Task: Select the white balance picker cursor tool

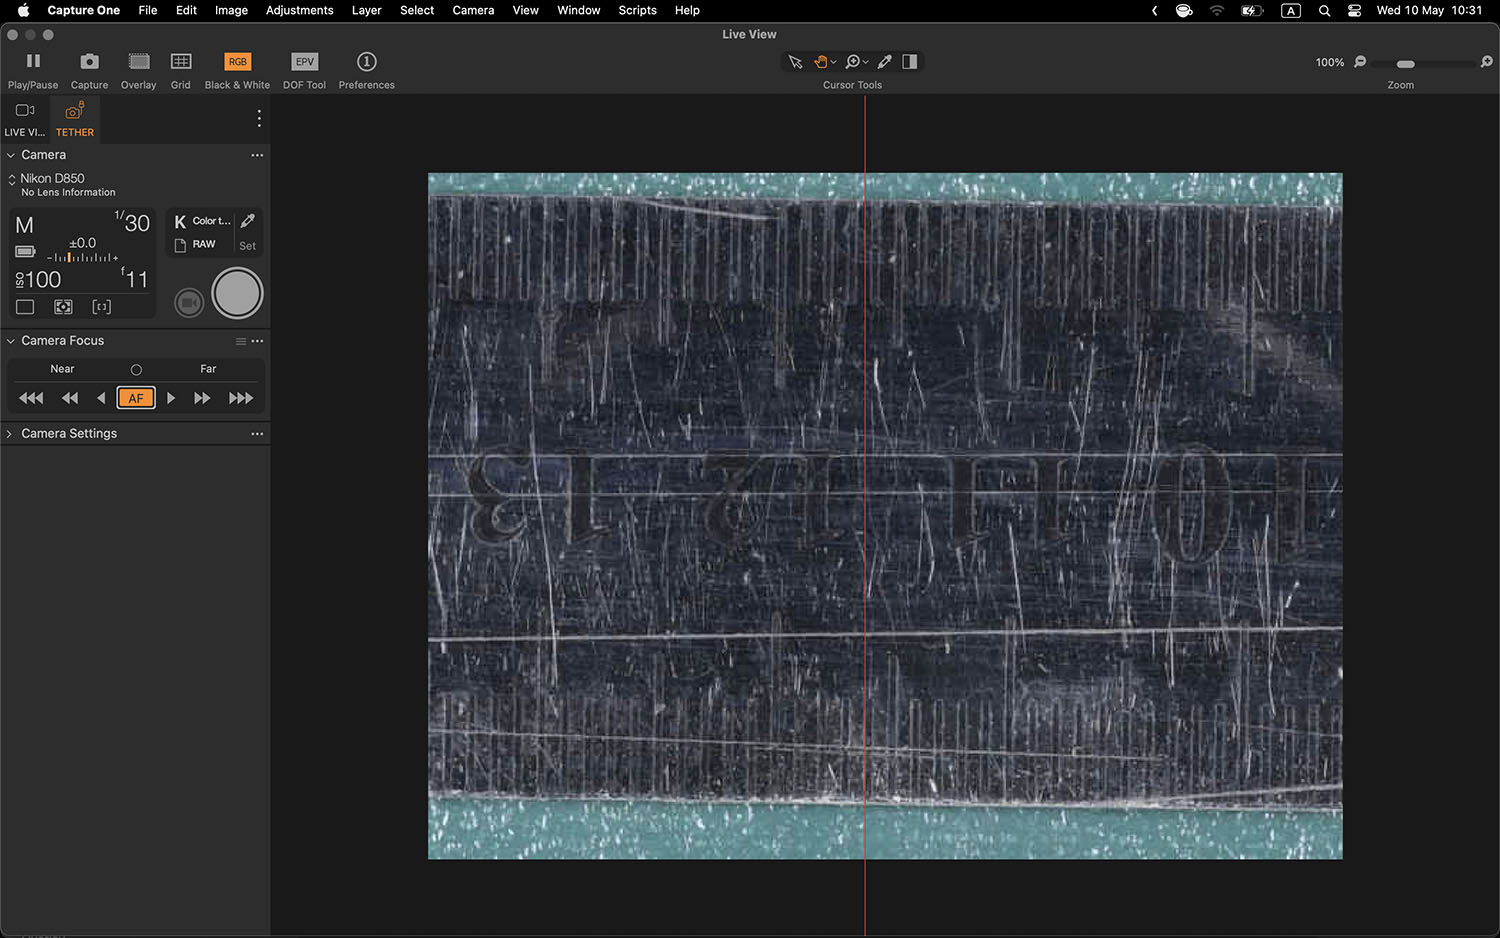Action: (x=885, y=62)
